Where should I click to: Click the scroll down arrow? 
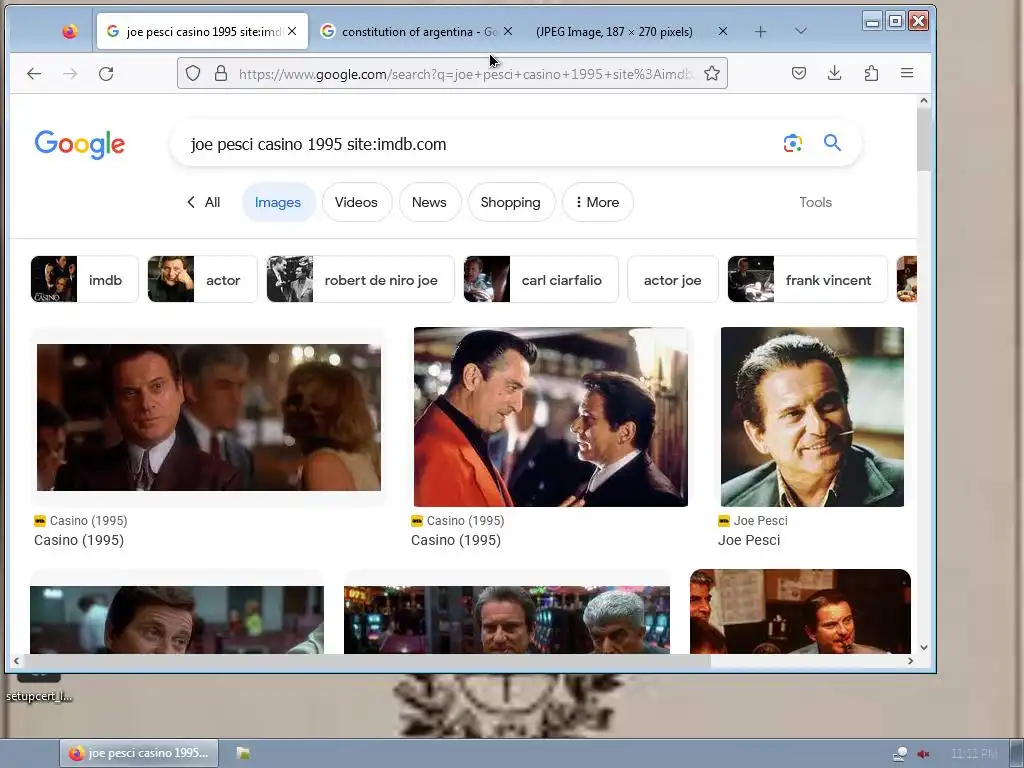click(923, 647)
